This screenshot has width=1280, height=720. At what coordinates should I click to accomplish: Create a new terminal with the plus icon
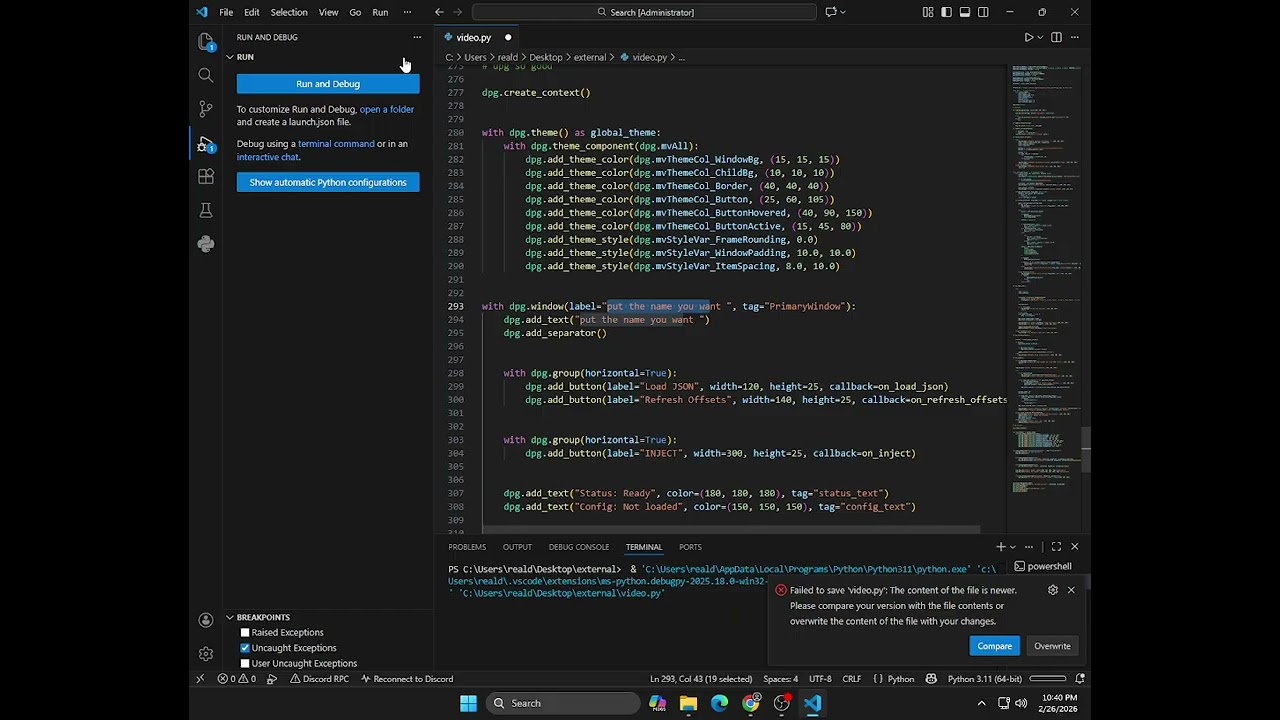[x=1000, y=547]
